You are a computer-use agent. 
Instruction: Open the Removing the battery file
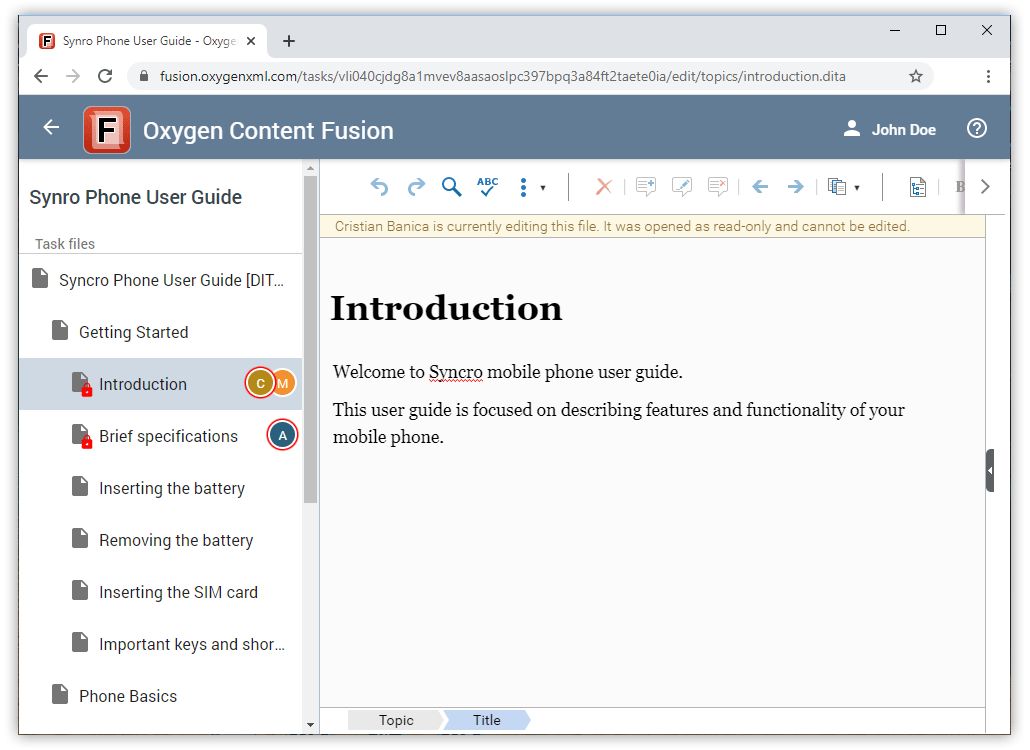click(x=161, y=540)
